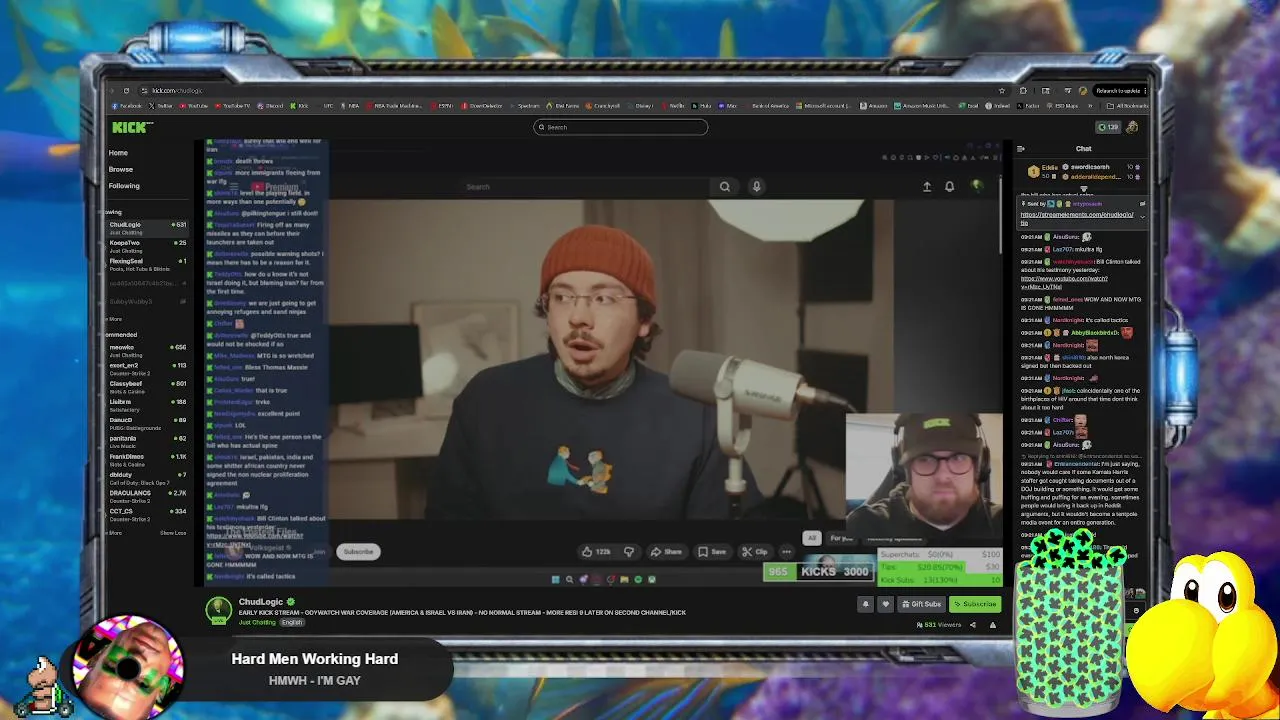Click the Just Chatting category link

[257, 622]
